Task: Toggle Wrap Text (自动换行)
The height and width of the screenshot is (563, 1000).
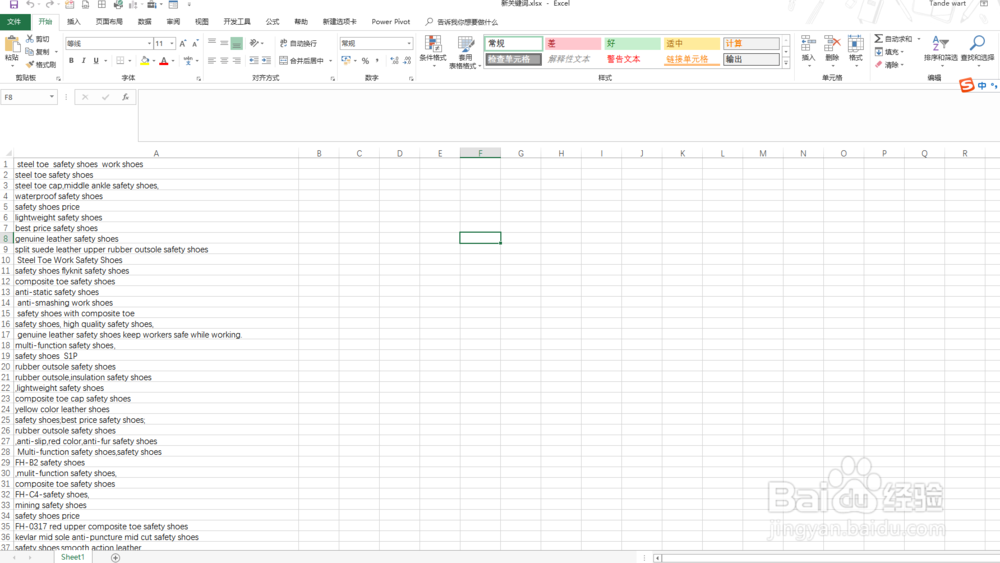Action: click(298, 43)
